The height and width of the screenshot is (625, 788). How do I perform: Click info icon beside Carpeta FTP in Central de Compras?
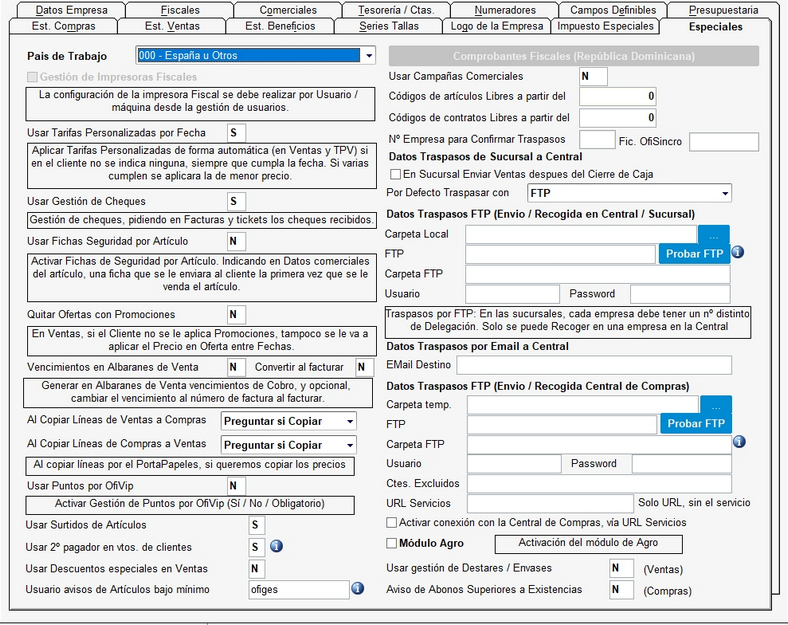click(739, 442)
